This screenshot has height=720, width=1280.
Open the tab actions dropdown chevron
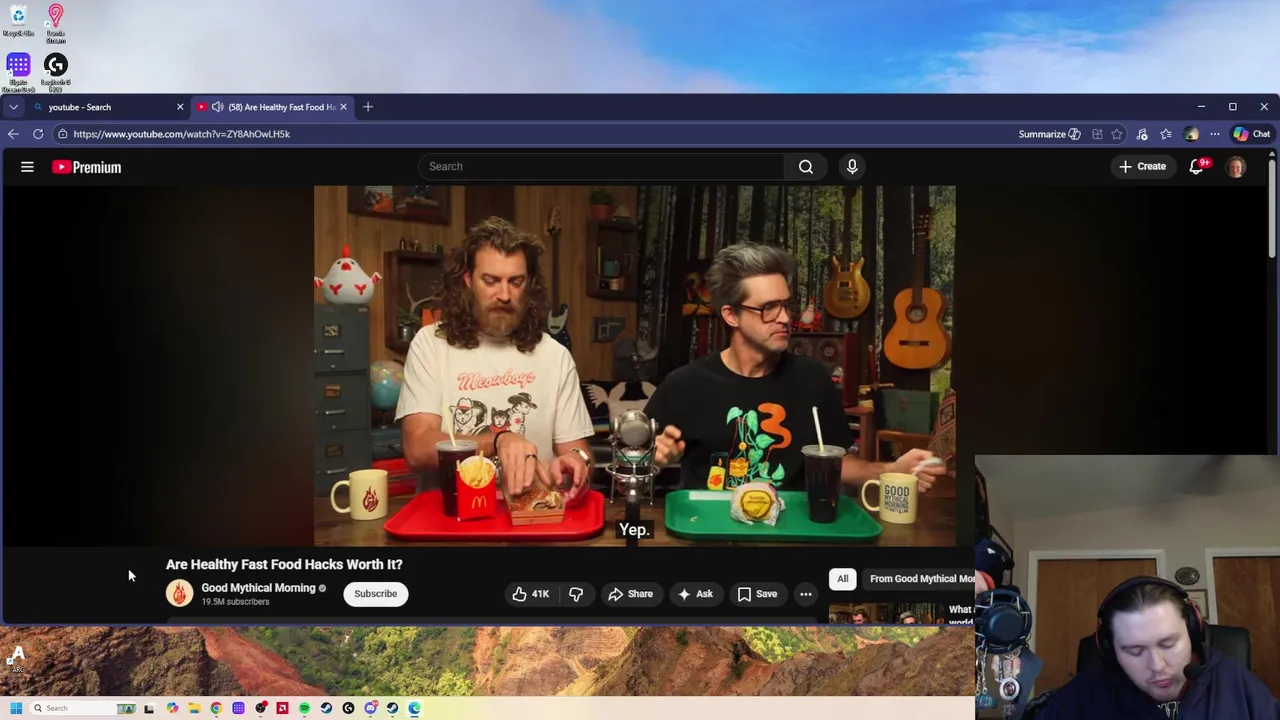[13, 107]
